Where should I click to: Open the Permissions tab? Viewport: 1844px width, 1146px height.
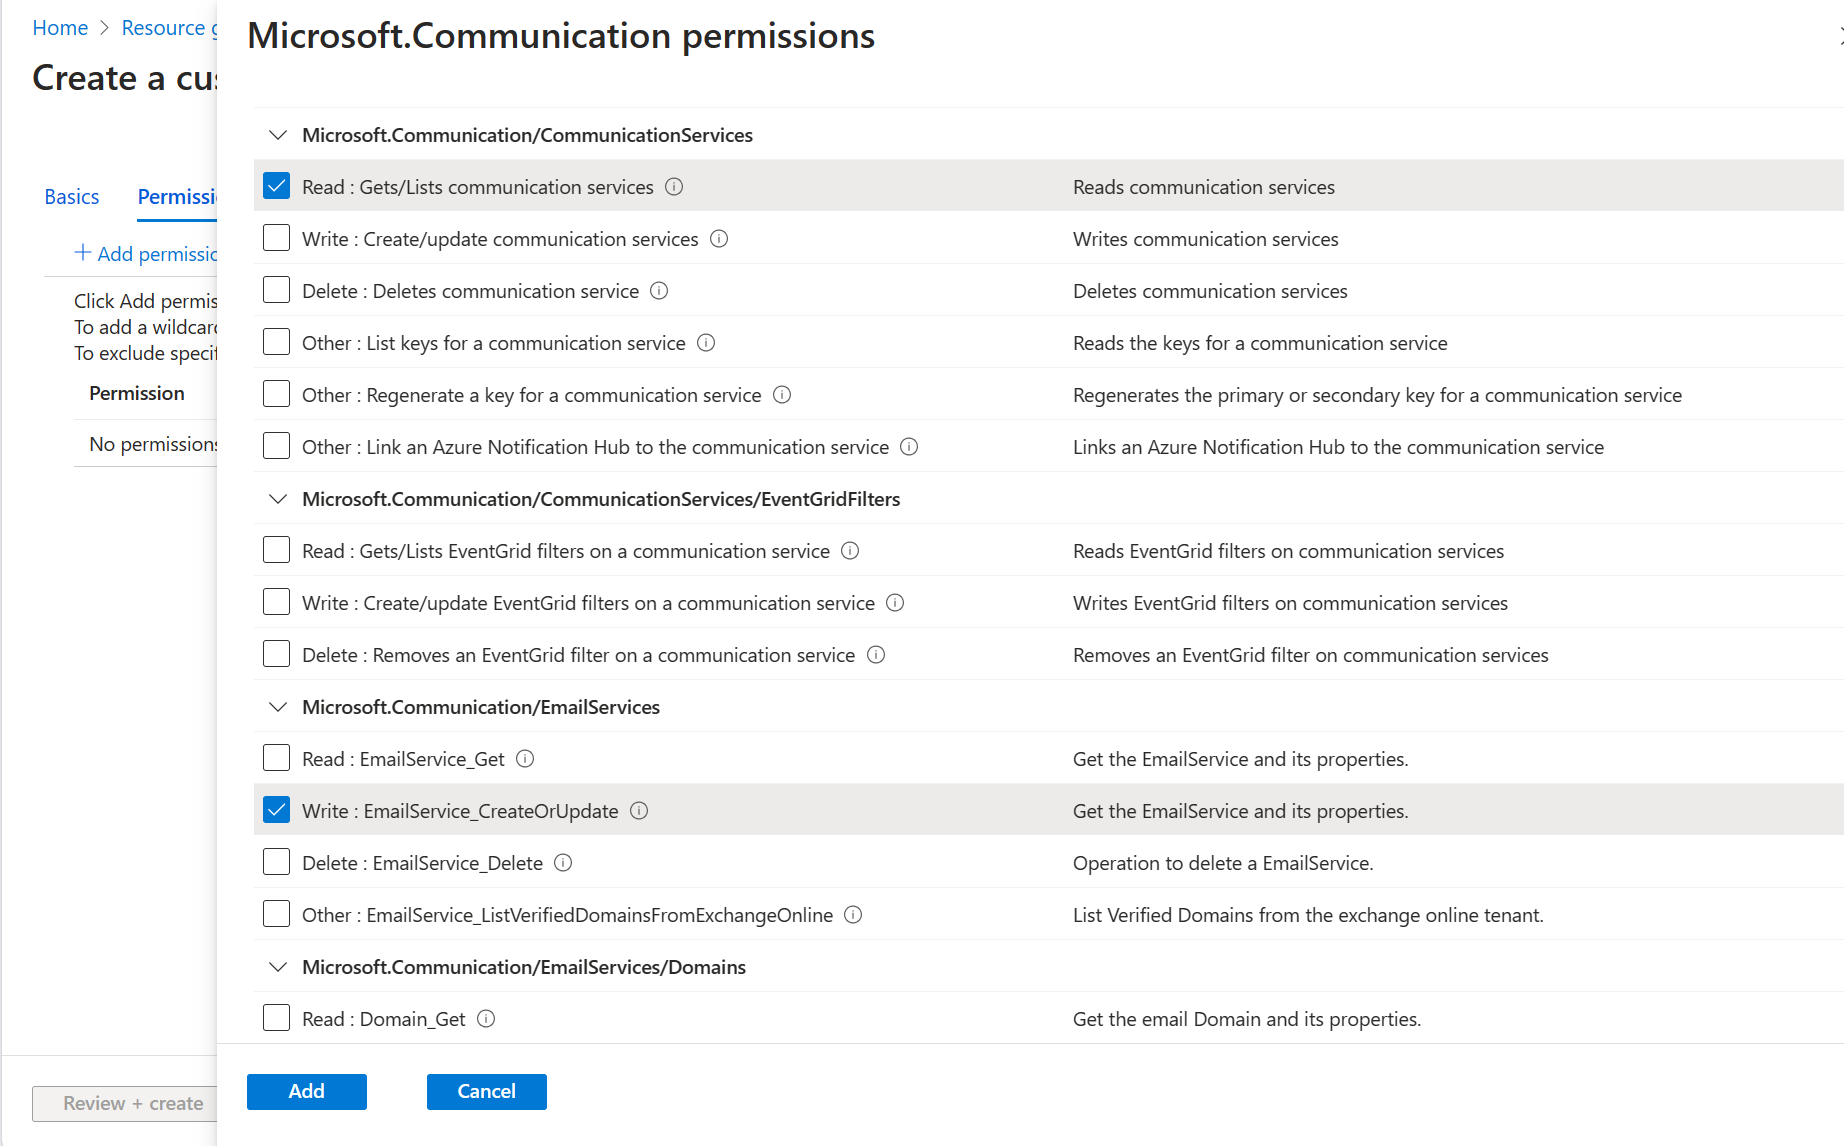[177, 197]
